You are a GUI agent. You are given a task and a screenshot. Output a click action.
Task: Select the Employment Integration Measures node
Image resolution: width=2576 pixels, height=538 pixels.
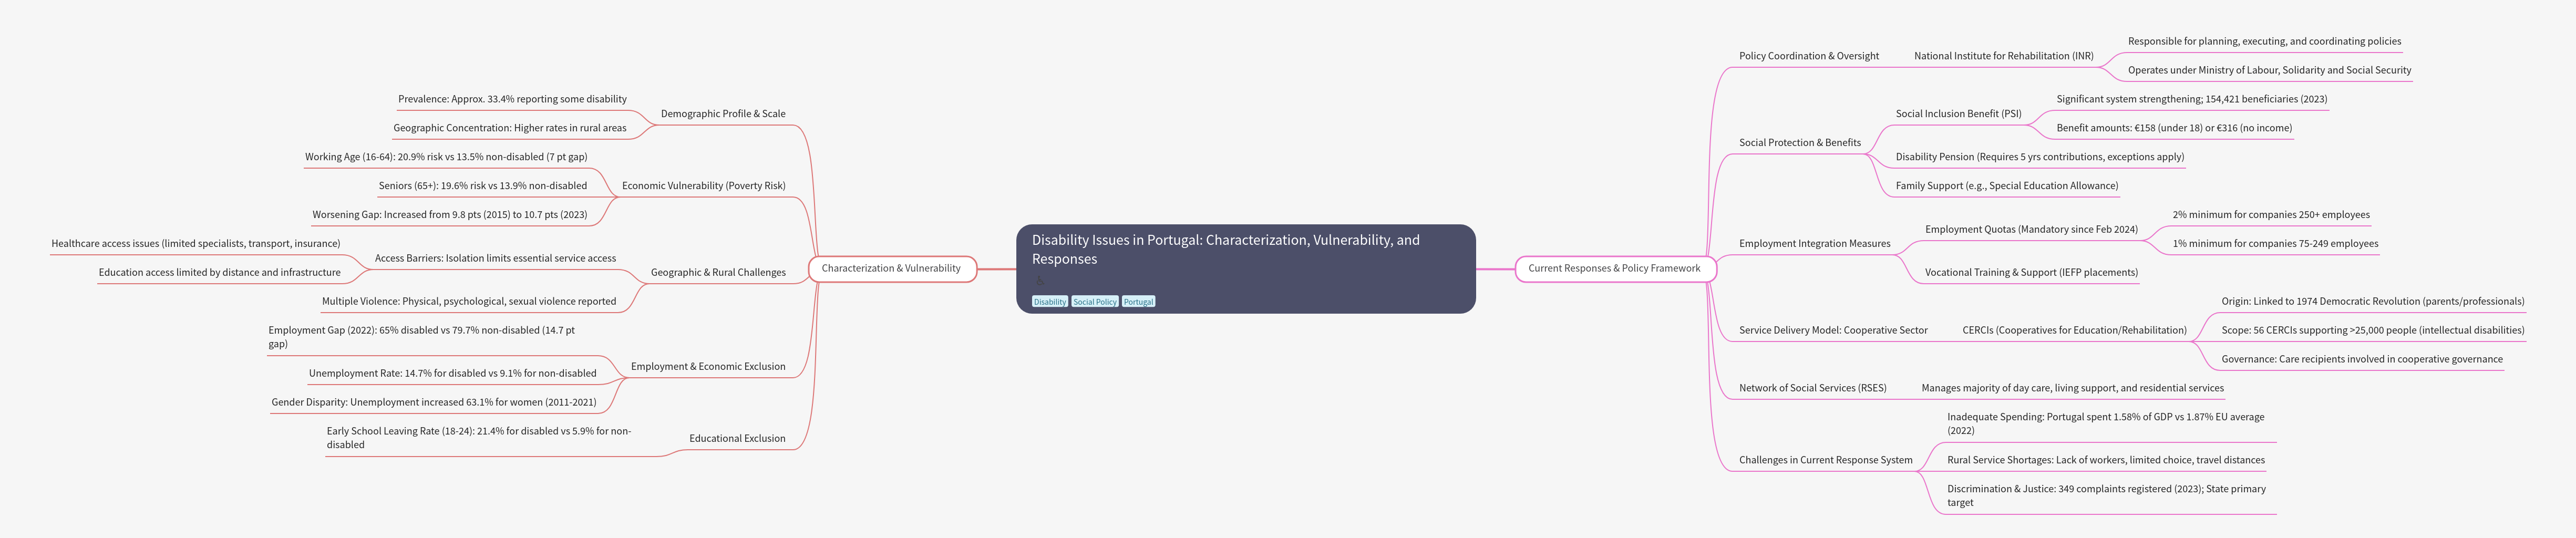pyautogui.click(x=1814, y=244)
